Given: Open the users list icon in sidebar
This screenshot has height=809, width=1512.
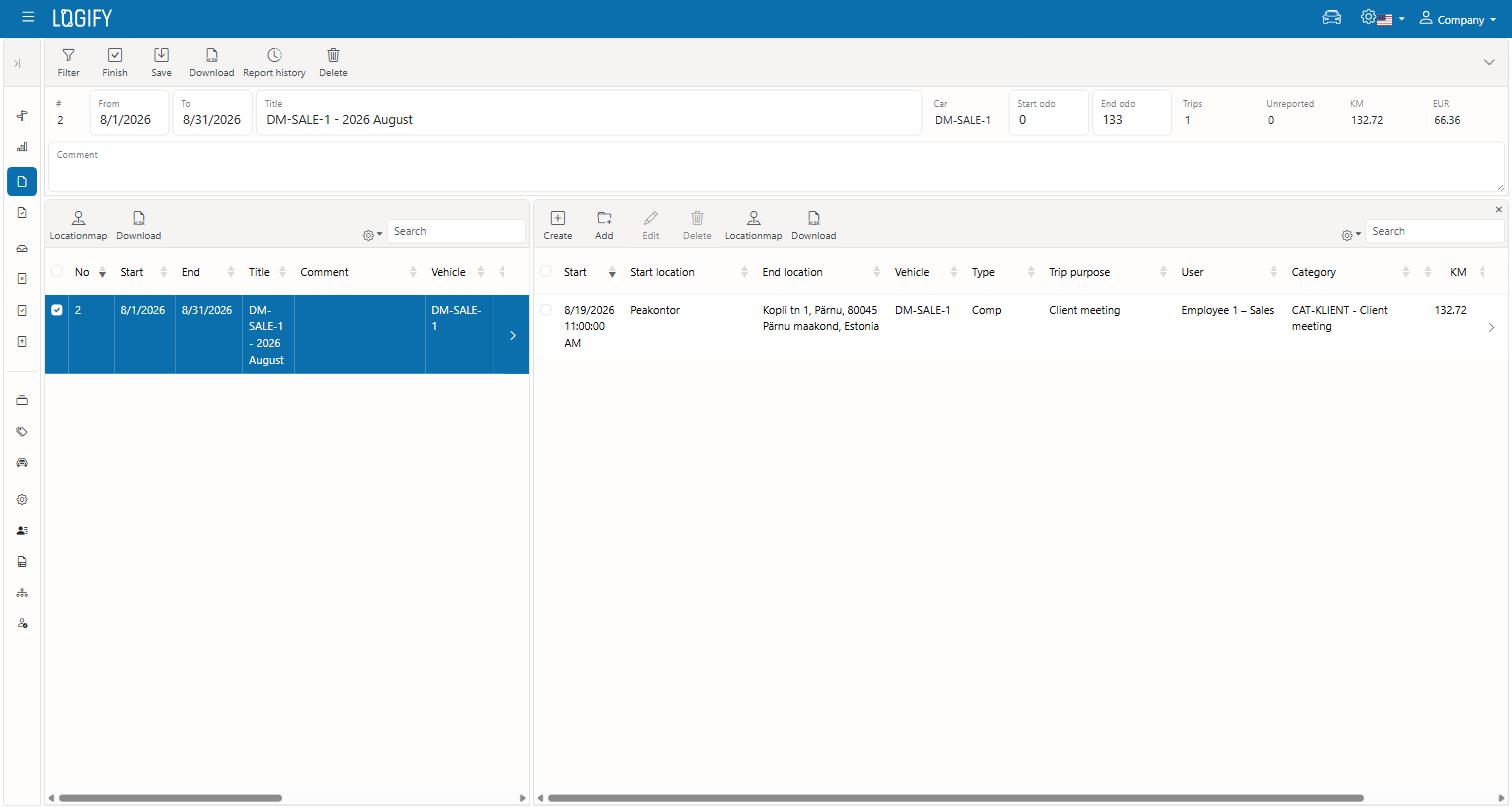Looking at the screenshot, I should [x=22, y=530].
